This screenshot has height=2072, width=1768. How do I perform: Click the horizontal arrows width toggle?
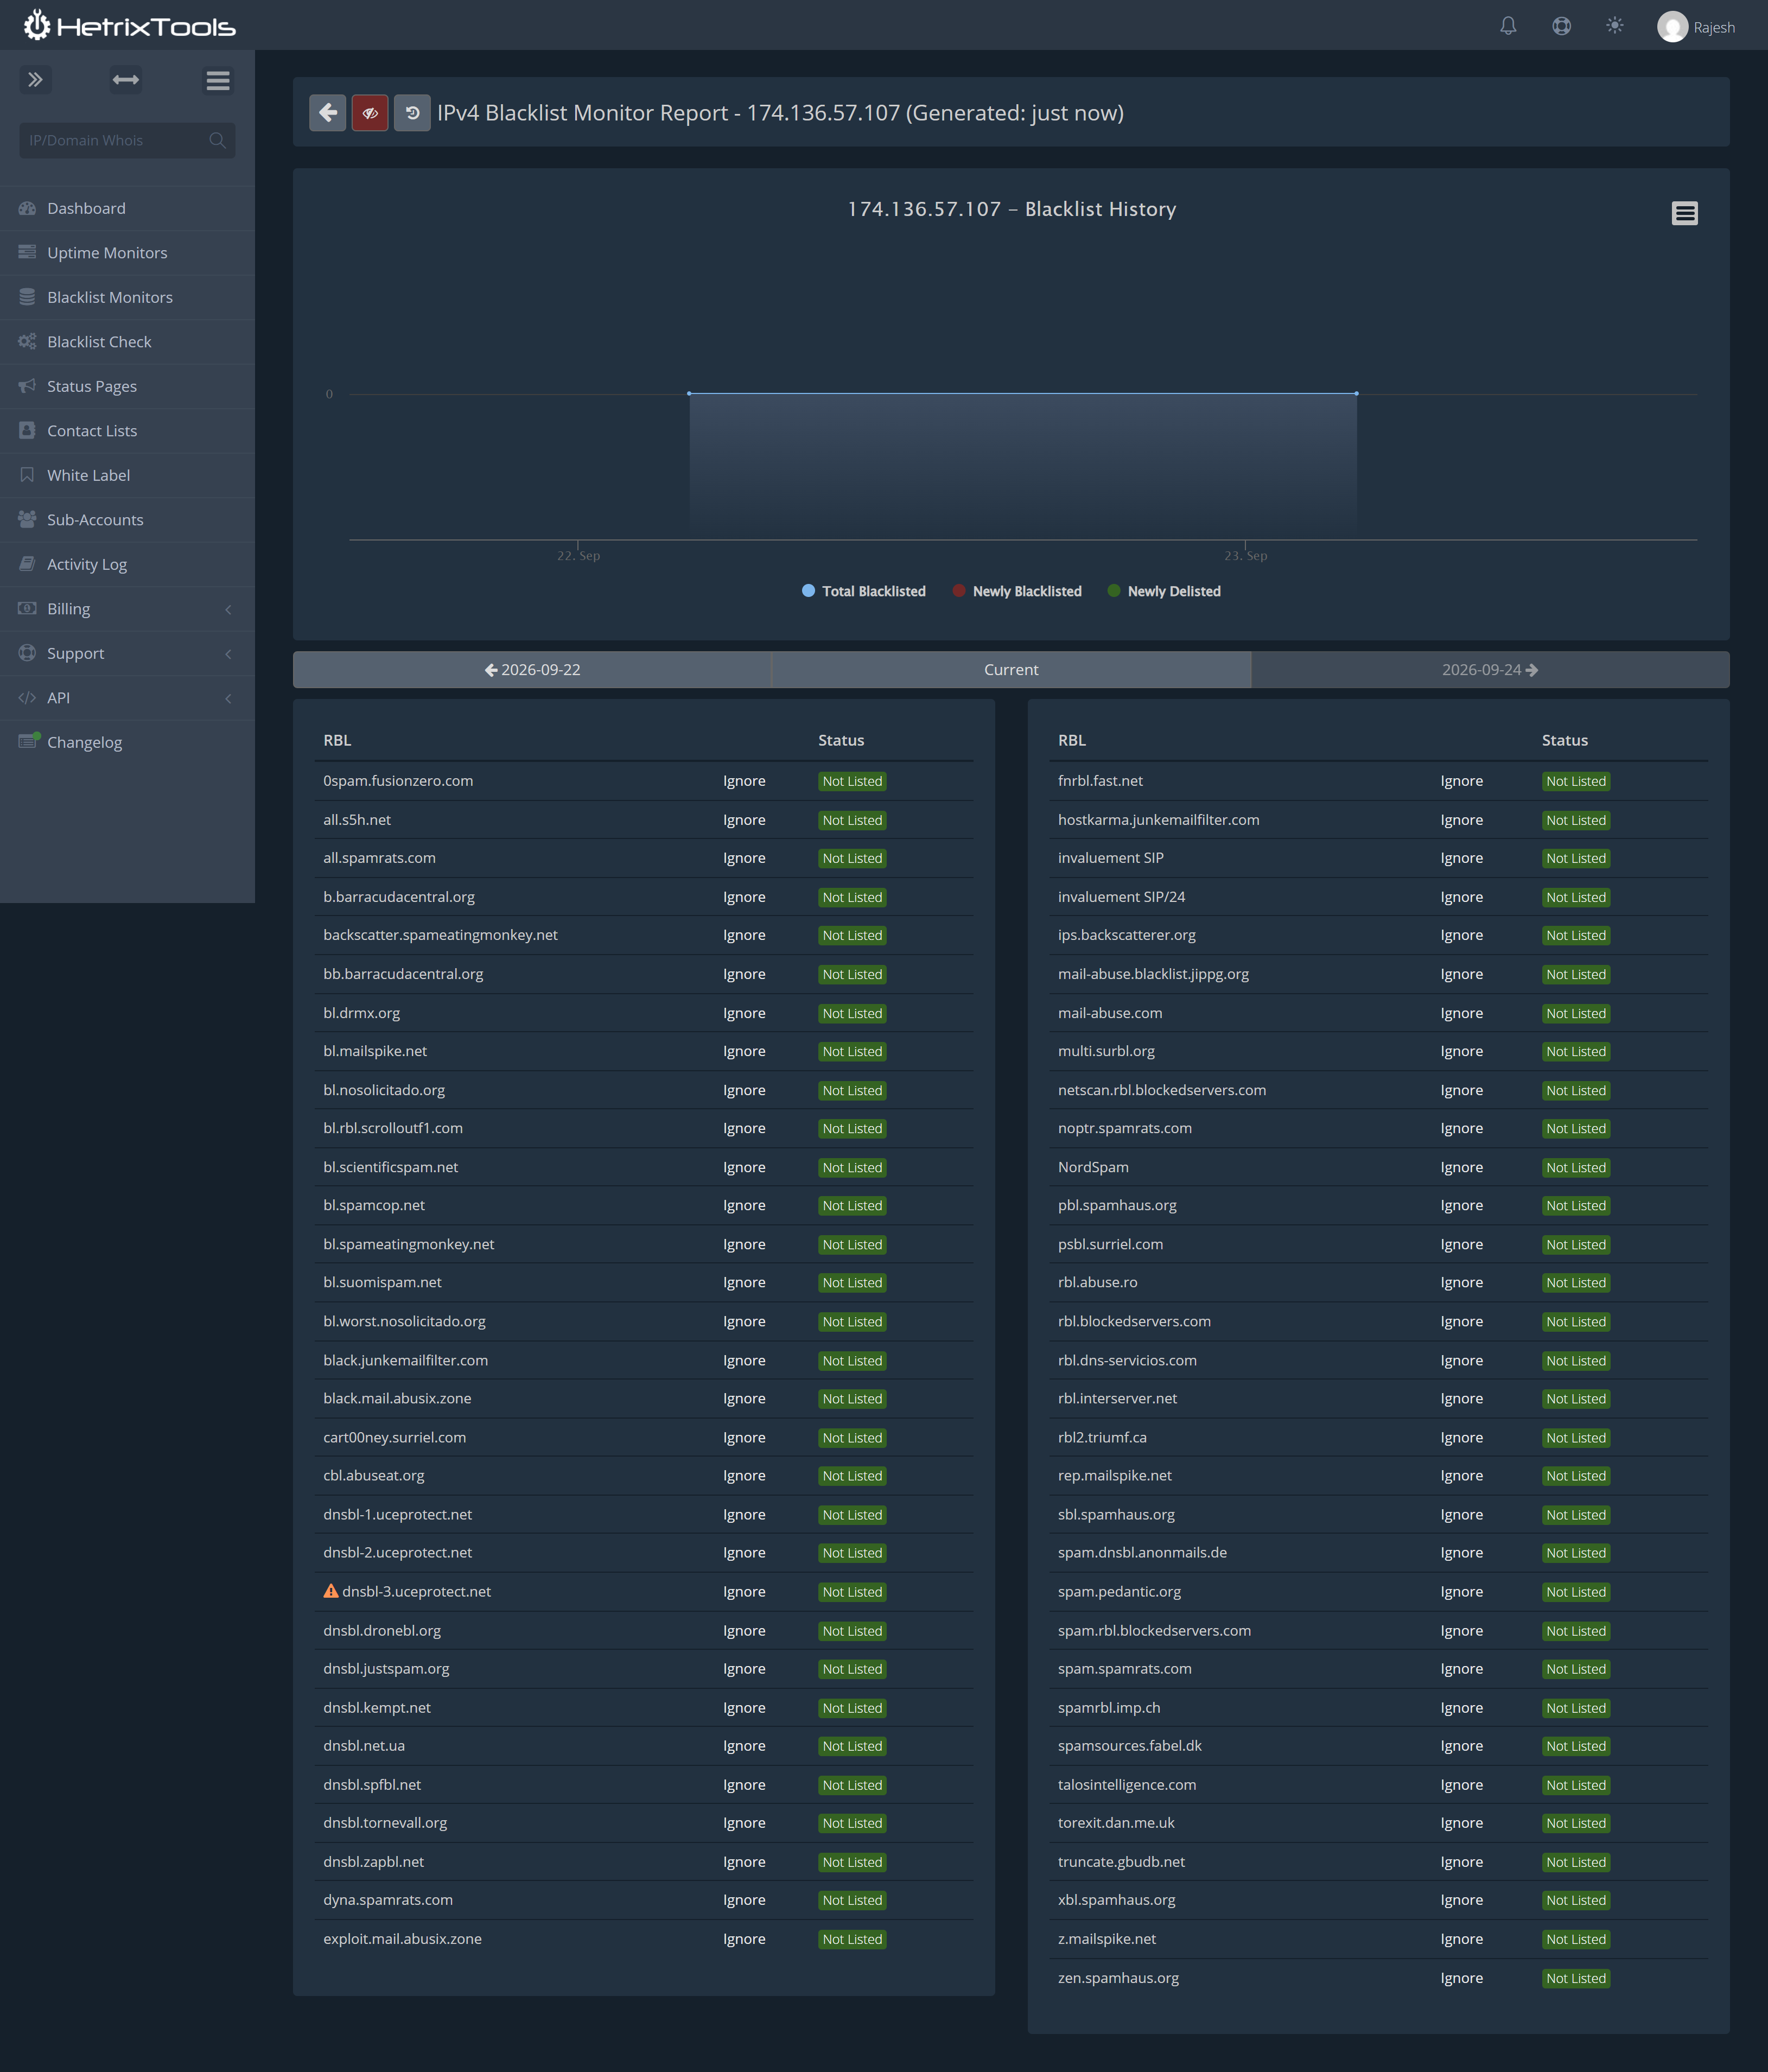pyautogui.click(x=126, y=80)
